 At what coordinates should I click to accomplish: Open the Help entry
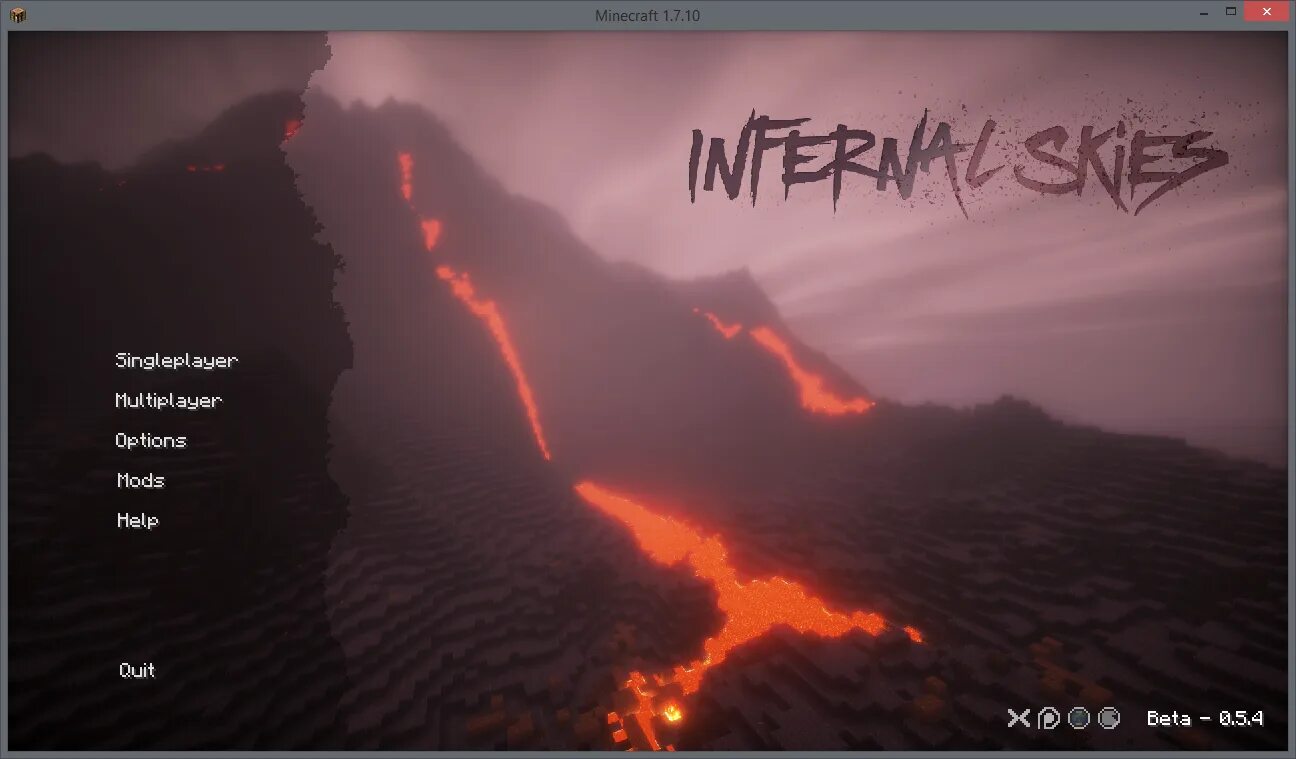tap(138, 521)
